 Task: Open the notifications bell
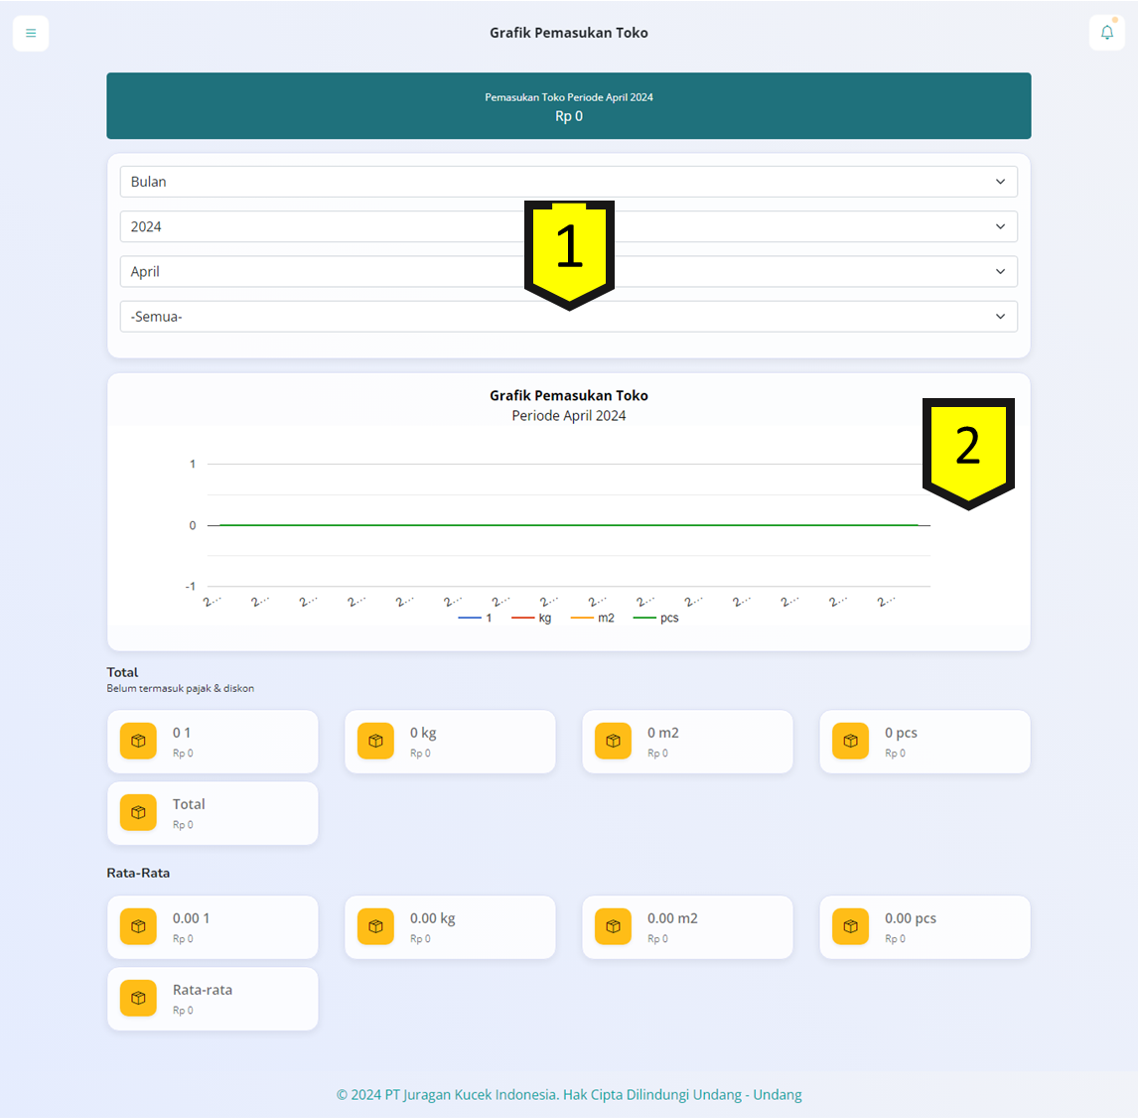point(1106,33)
